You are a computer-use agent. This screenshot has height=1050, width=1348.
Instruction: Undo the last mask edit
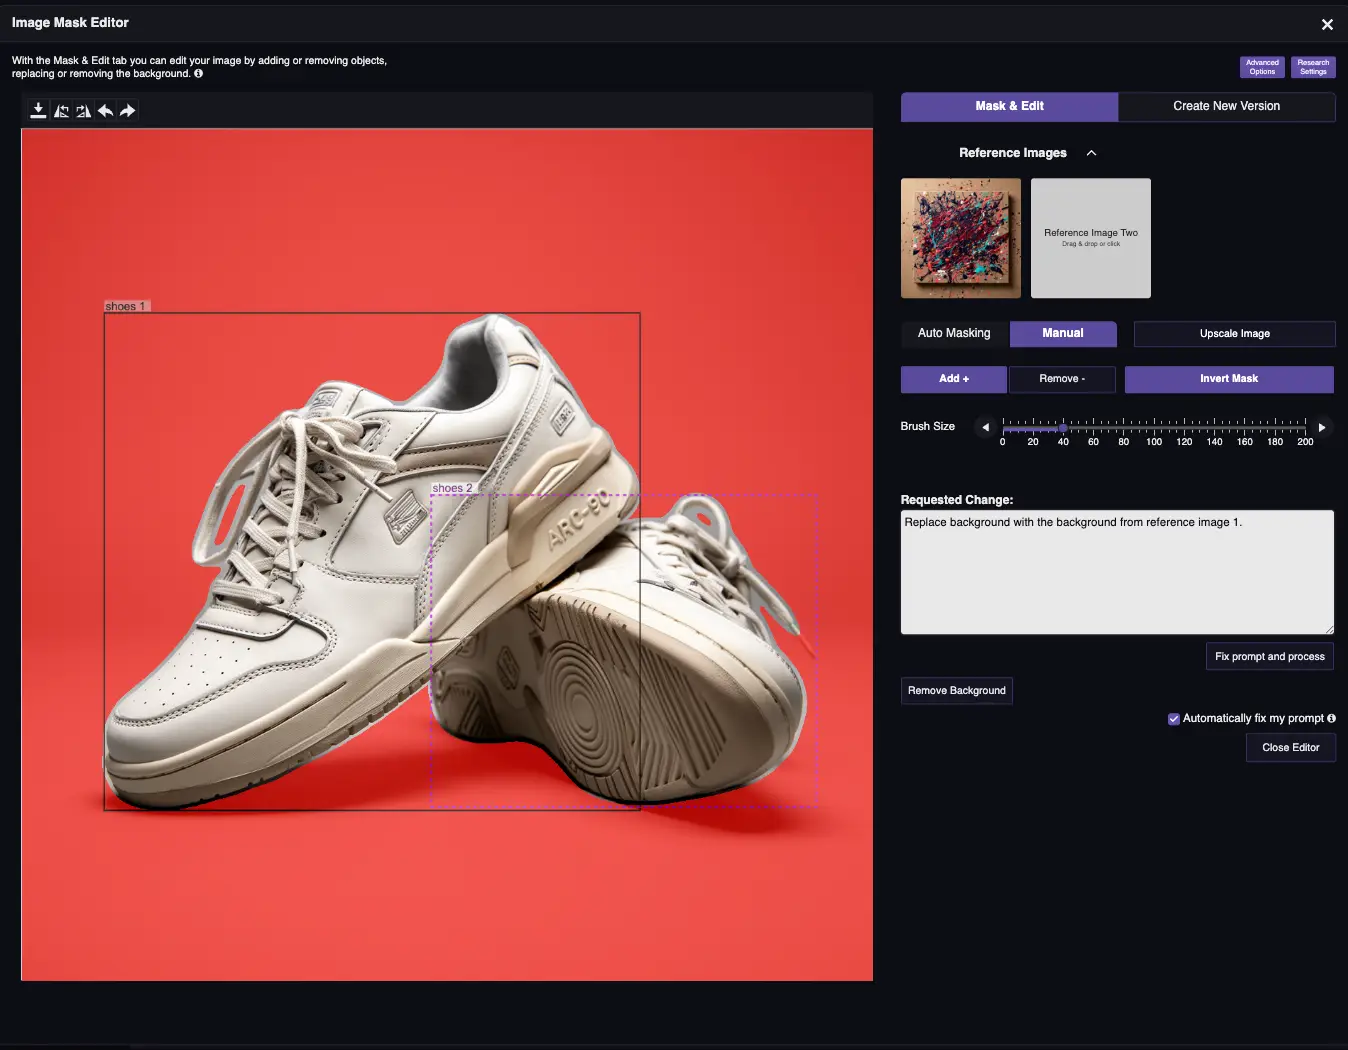tap(105, 111)
